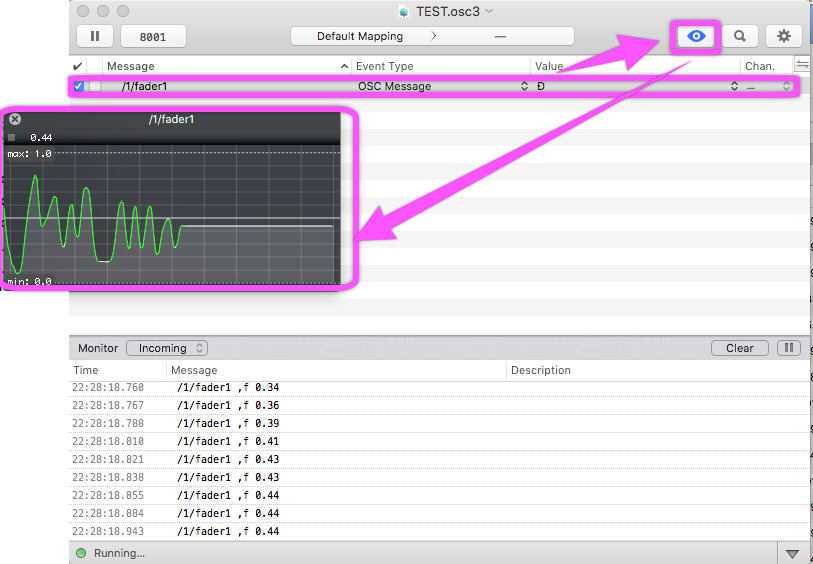Pause OSC routing with toolbar pause button

pos(95,36)
